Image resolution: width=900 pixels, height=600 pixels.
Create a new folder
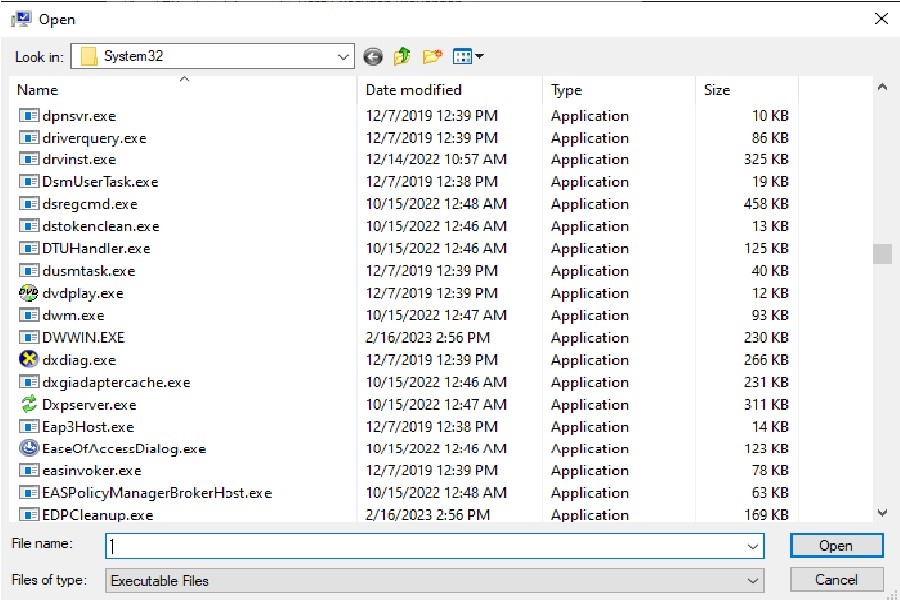click(x=432, y=57)
